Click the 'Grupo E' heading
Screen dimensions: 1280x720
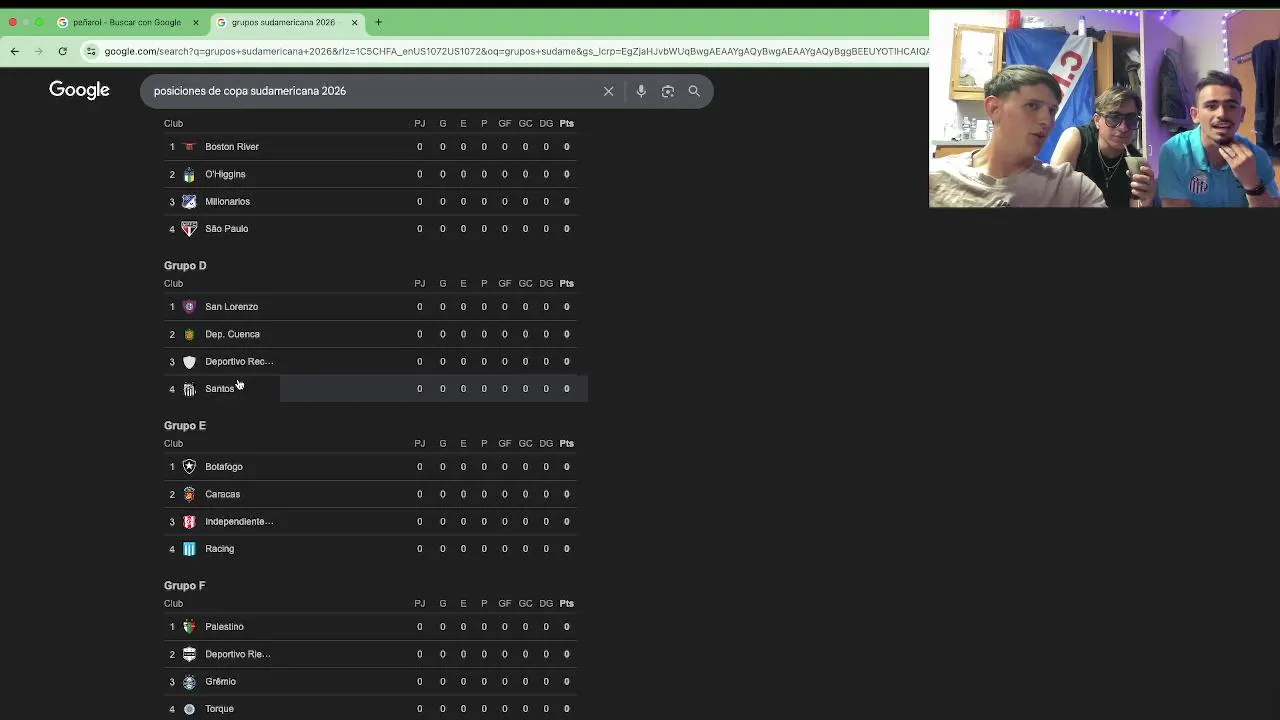coord(185,426)
